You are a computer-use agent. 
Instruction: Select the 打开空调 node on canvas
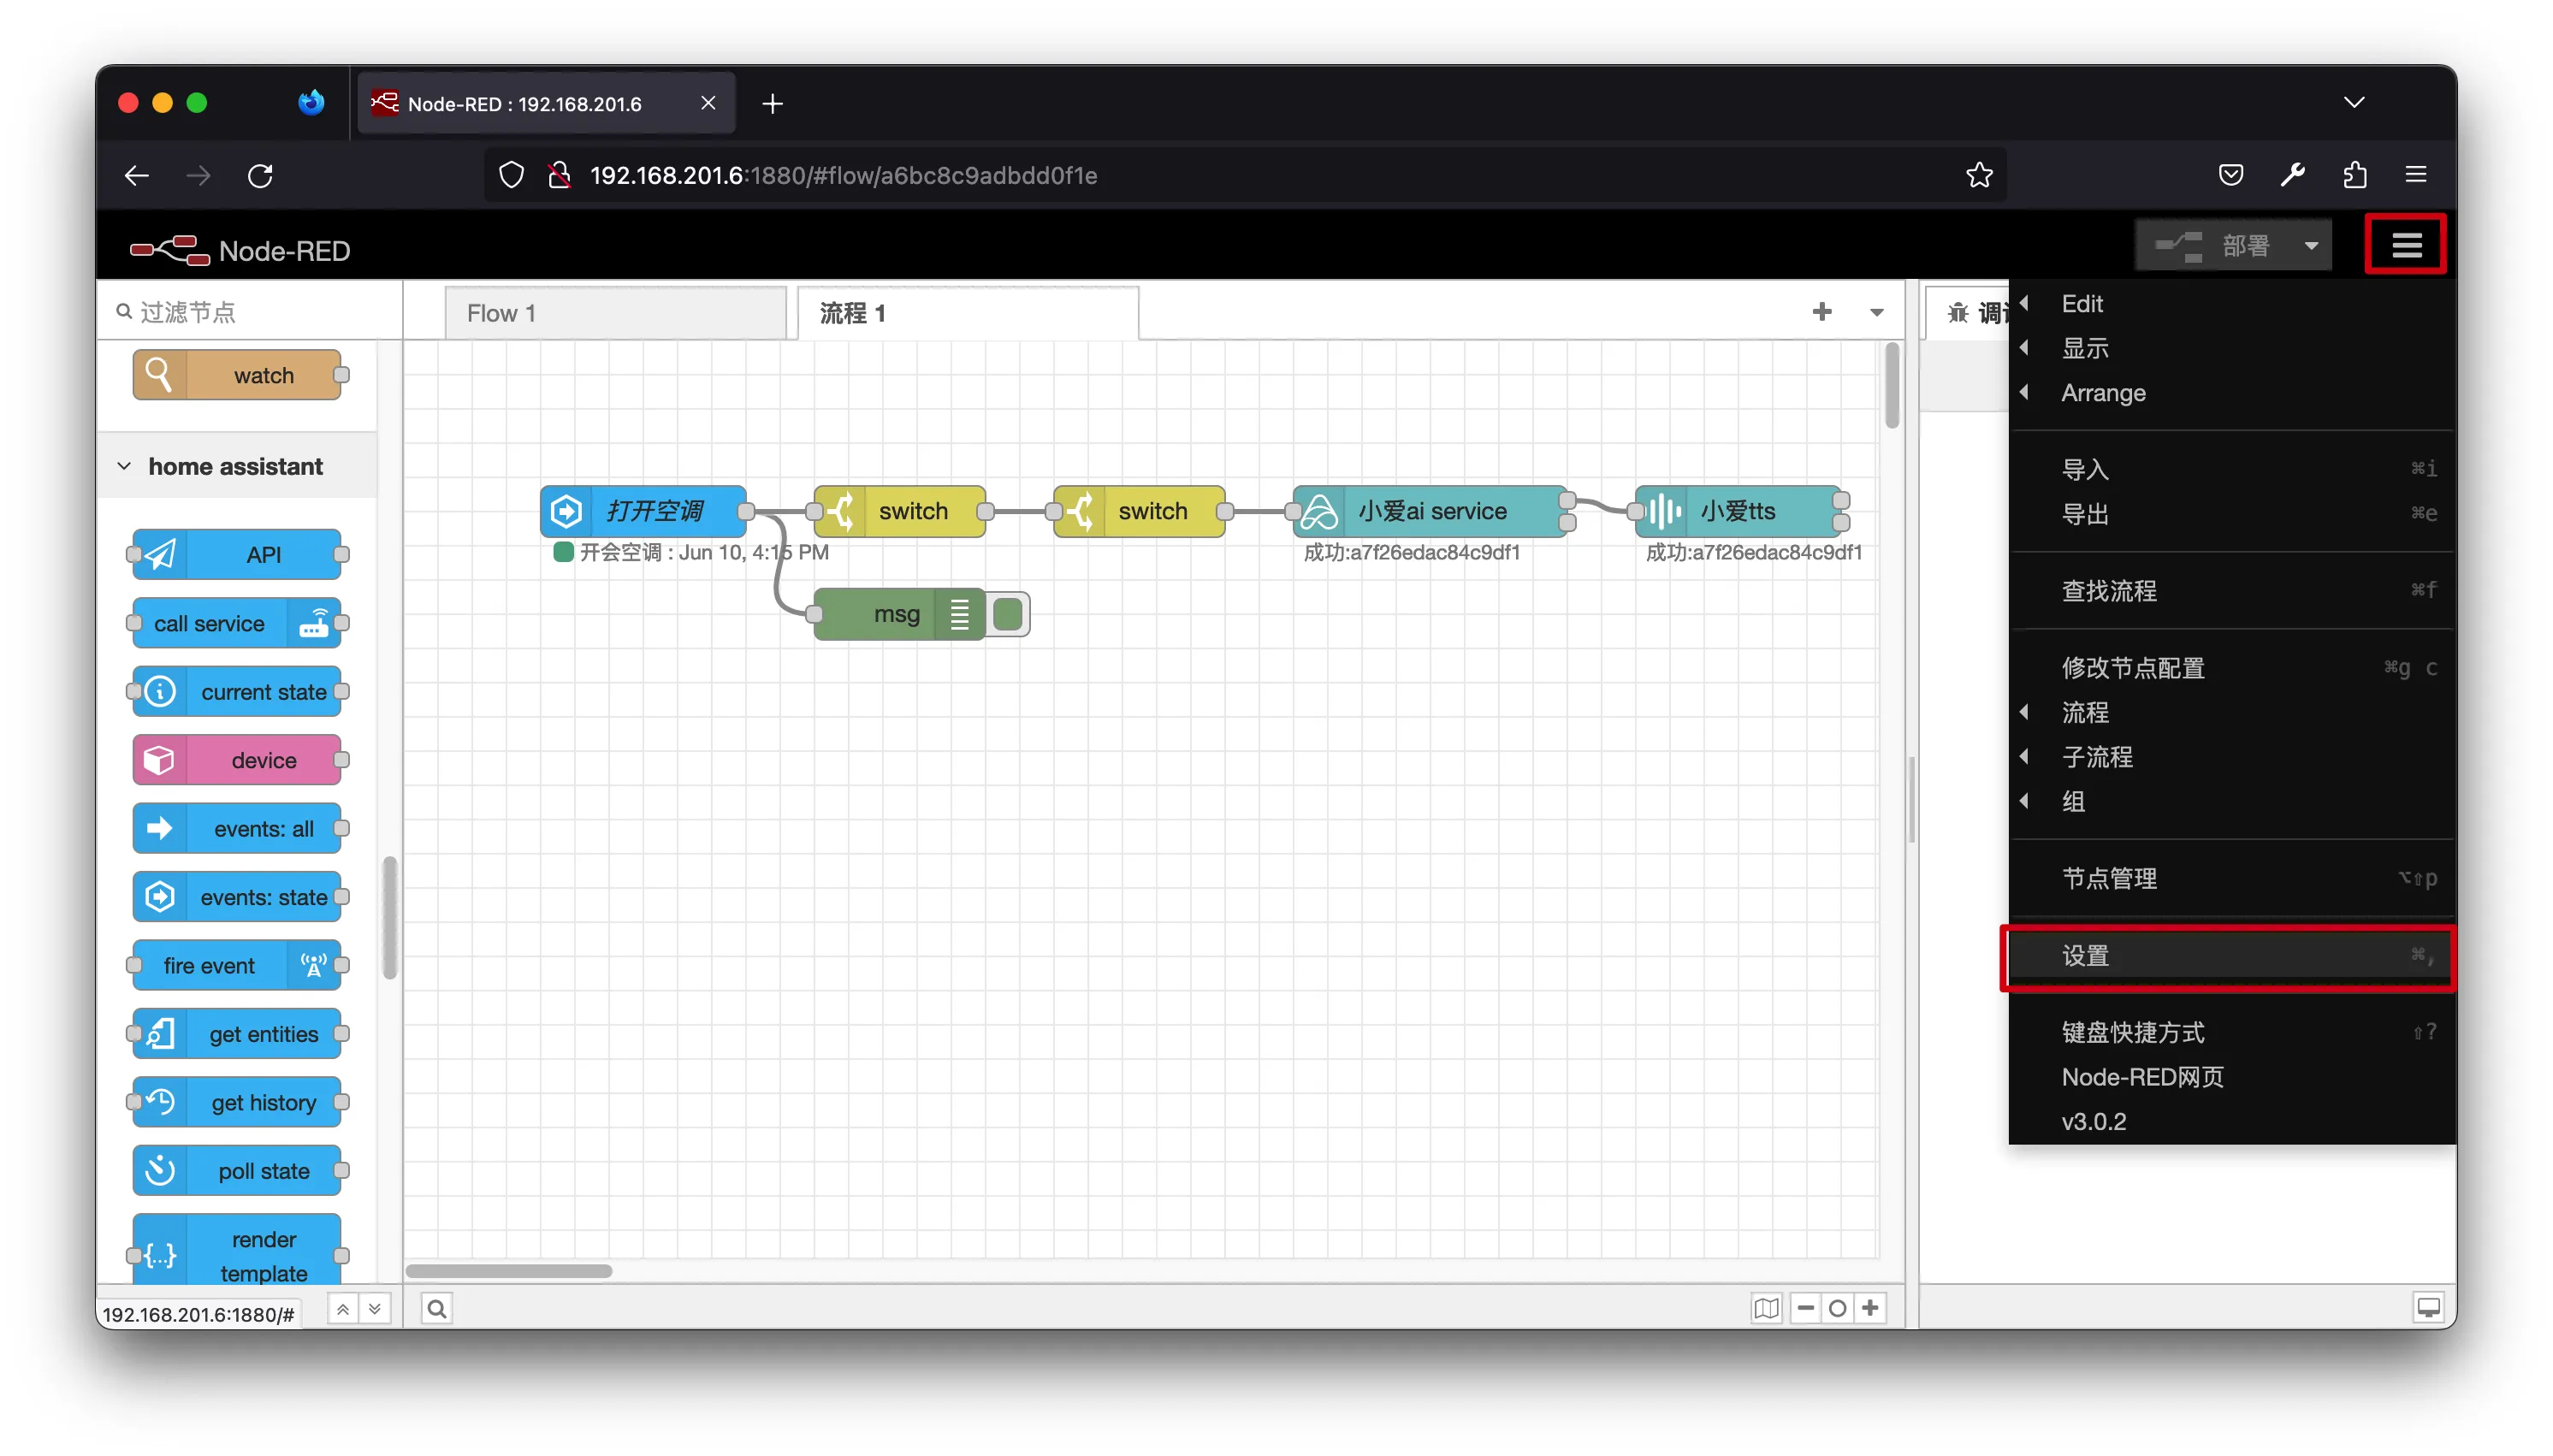643,511
